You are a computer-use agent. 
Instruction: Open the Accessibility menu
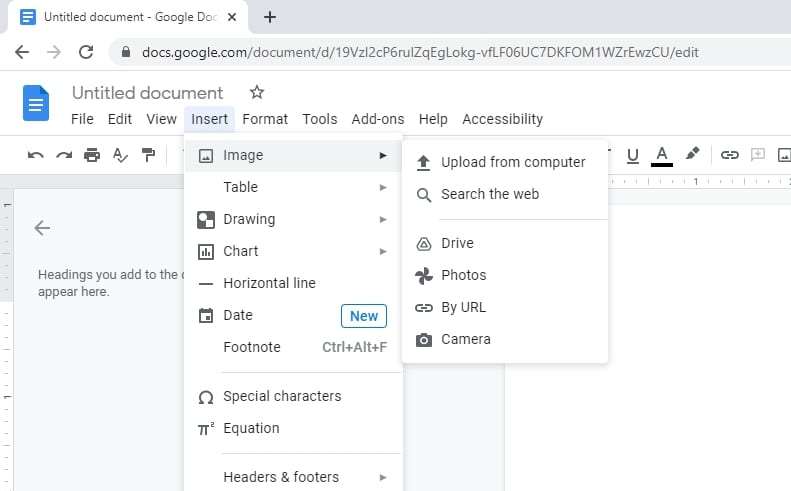point(502,119)
